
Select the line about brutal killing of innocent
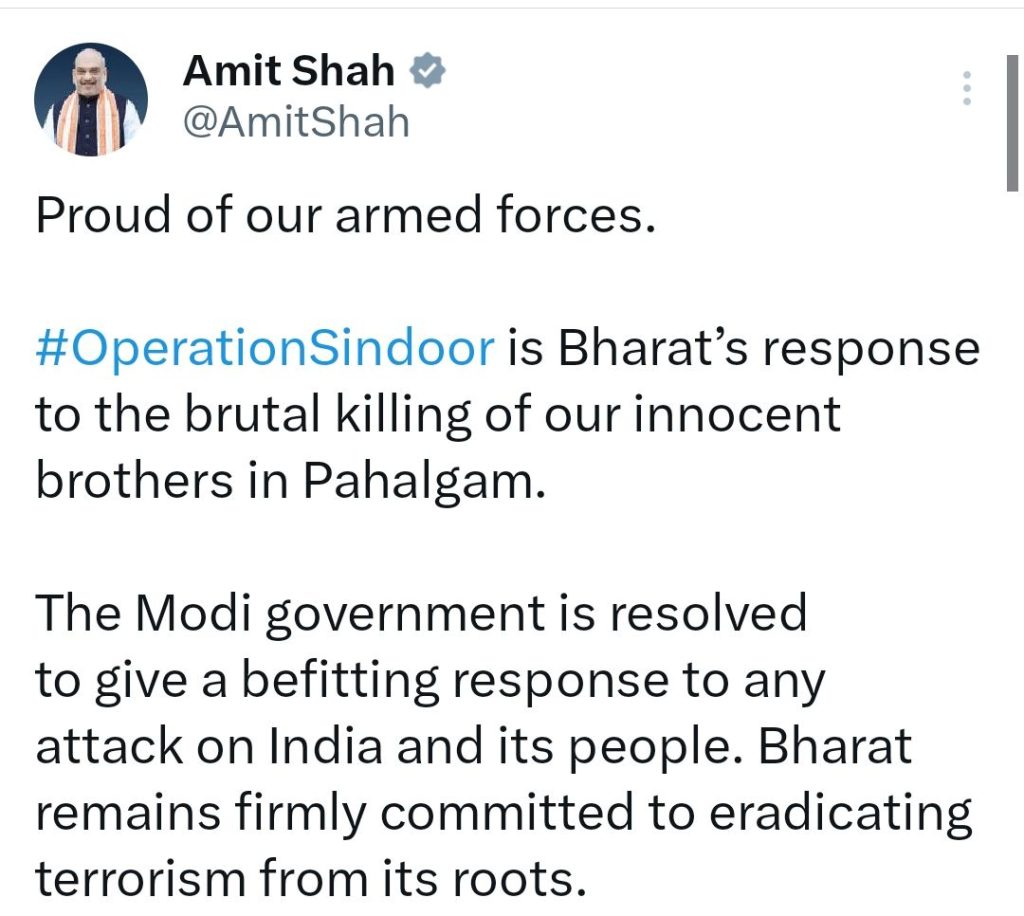[x=438, y=415]
